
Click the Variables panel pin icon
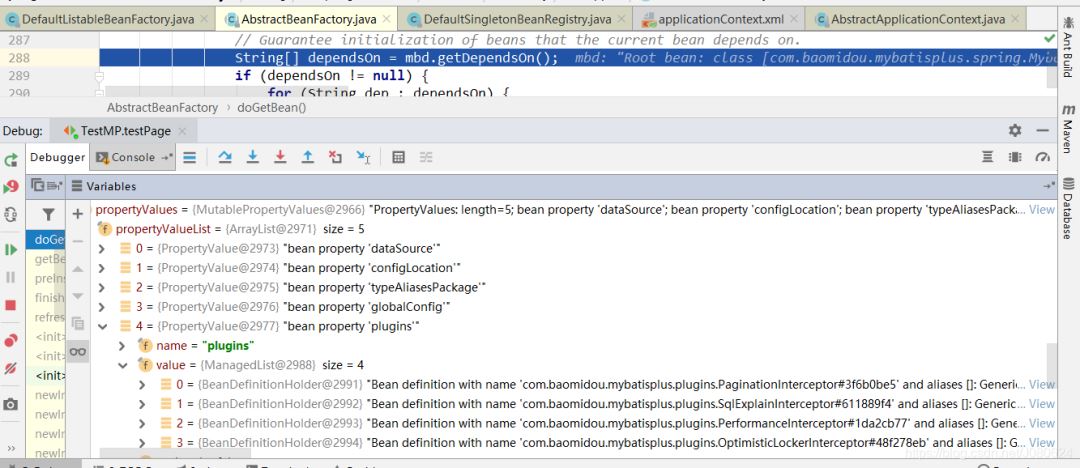coord(1048,185)
